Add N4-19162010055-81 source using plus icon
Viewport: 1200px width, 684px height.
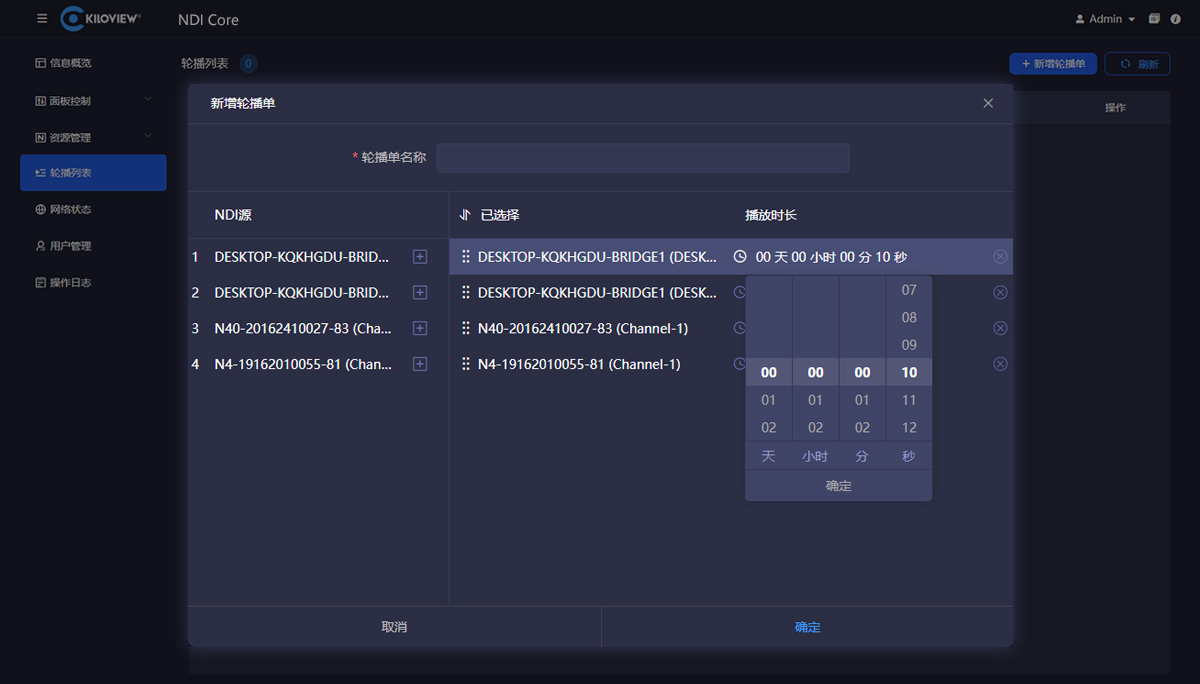pos(420,365)
